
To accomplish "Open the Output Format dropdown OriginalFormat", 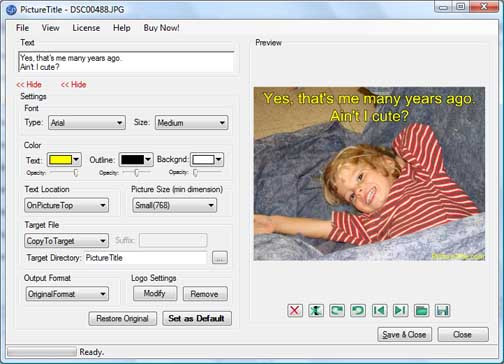I will pos(67,294).
